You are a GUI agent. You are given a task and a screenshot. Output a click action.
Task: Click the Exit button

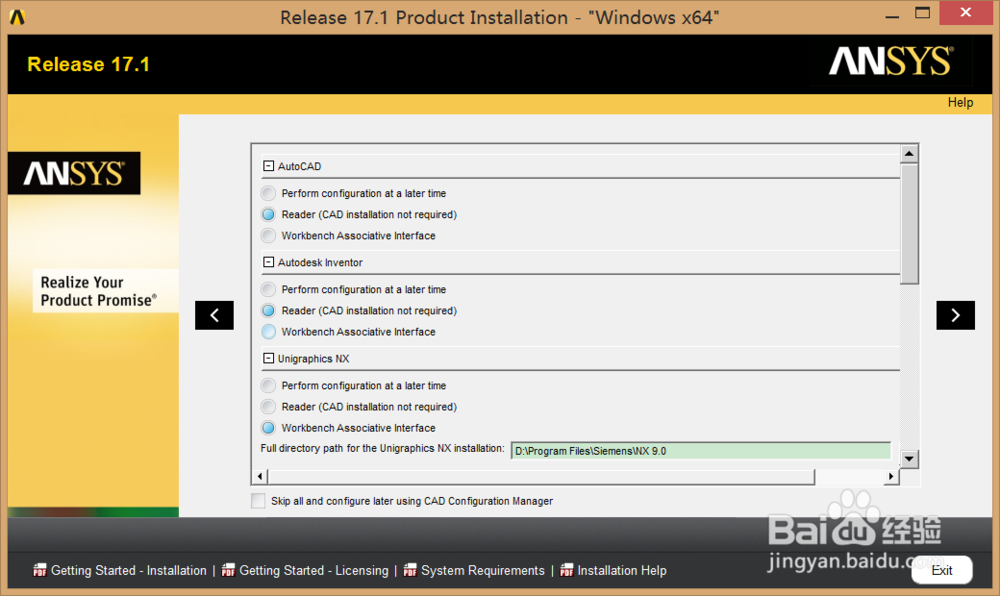942,570
